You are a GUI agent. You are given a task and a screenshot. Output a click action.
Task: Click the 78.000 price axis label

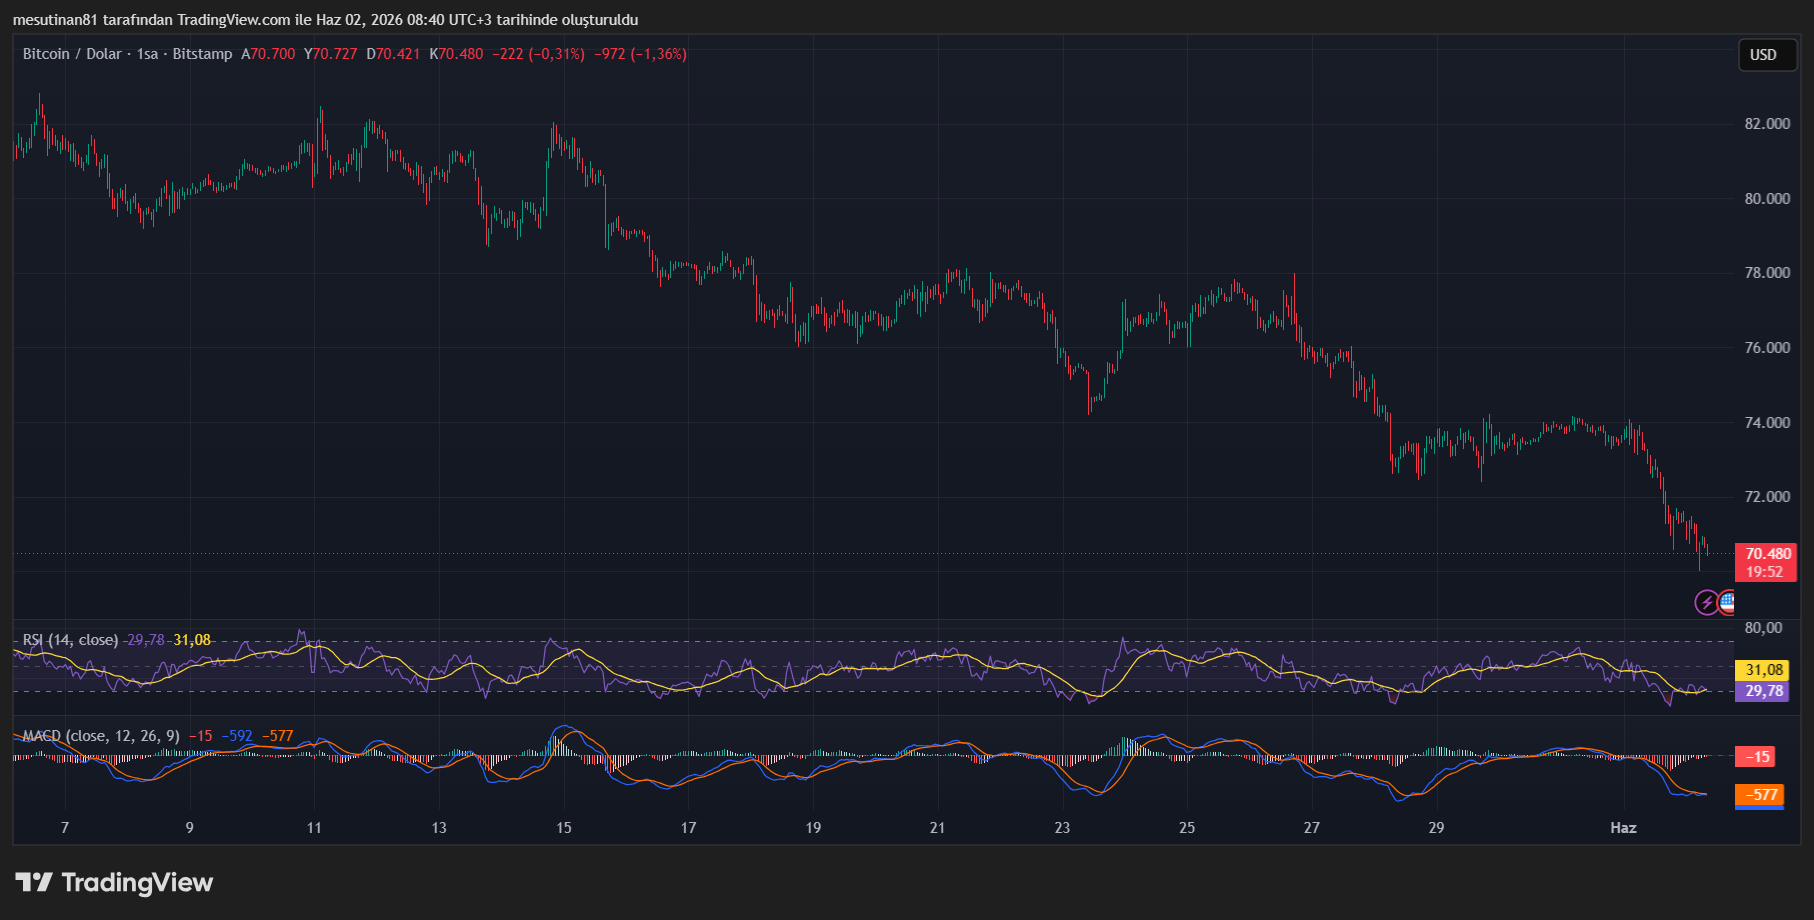coord(1767,273)
